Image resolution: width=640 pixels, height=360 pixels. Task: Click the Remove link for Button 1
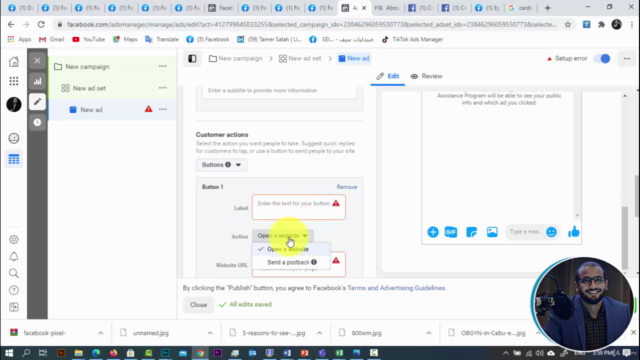click(347, 187)
